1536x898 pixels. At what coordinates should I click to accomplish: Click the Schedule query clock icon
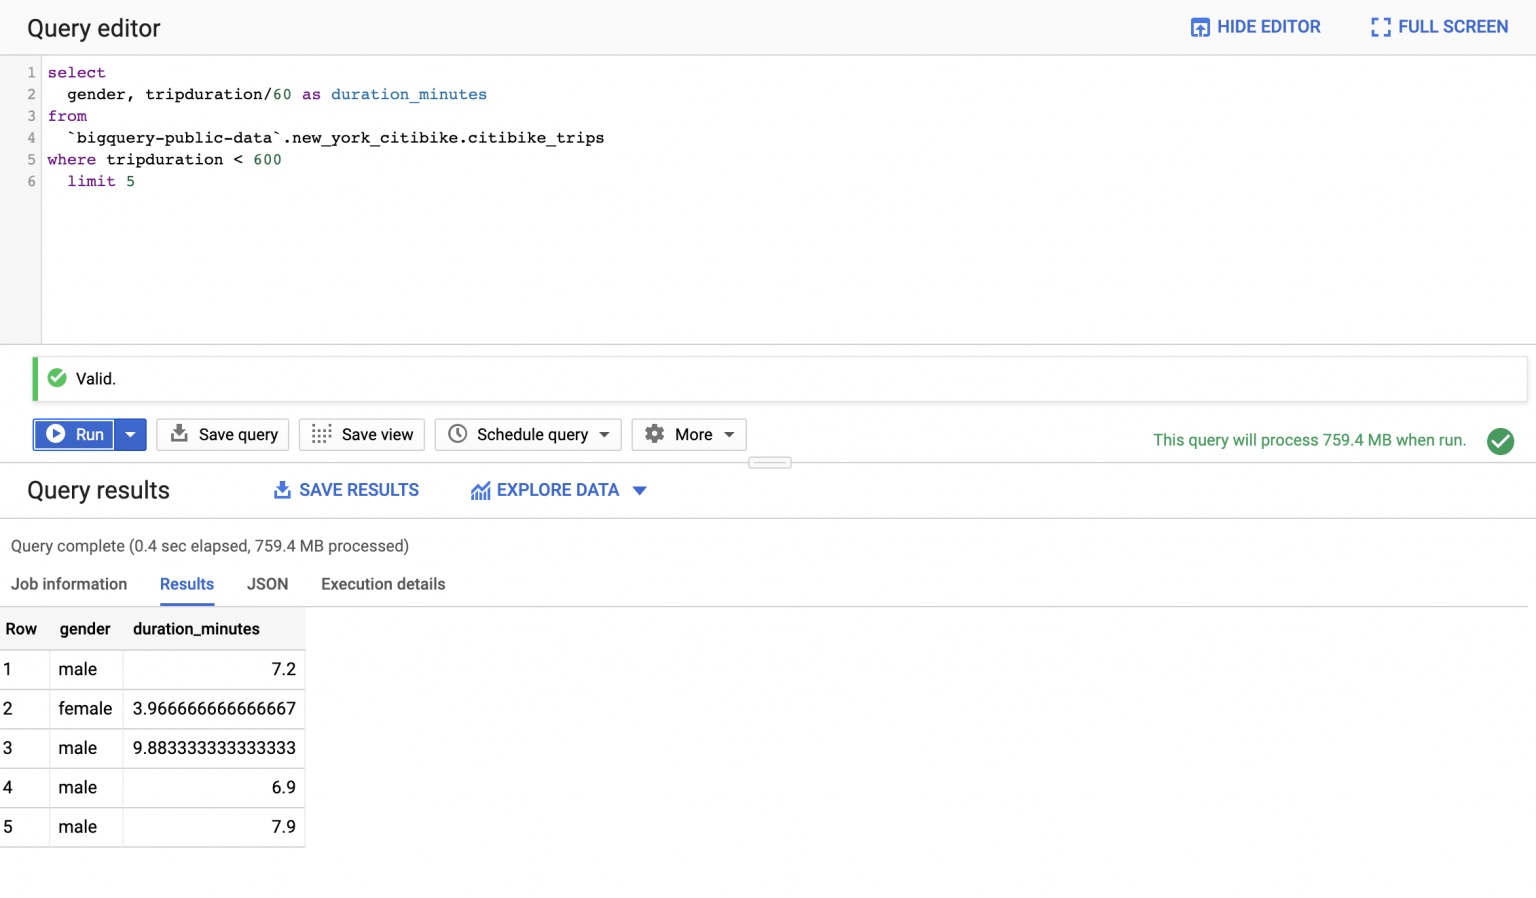[x=457, y=434]
